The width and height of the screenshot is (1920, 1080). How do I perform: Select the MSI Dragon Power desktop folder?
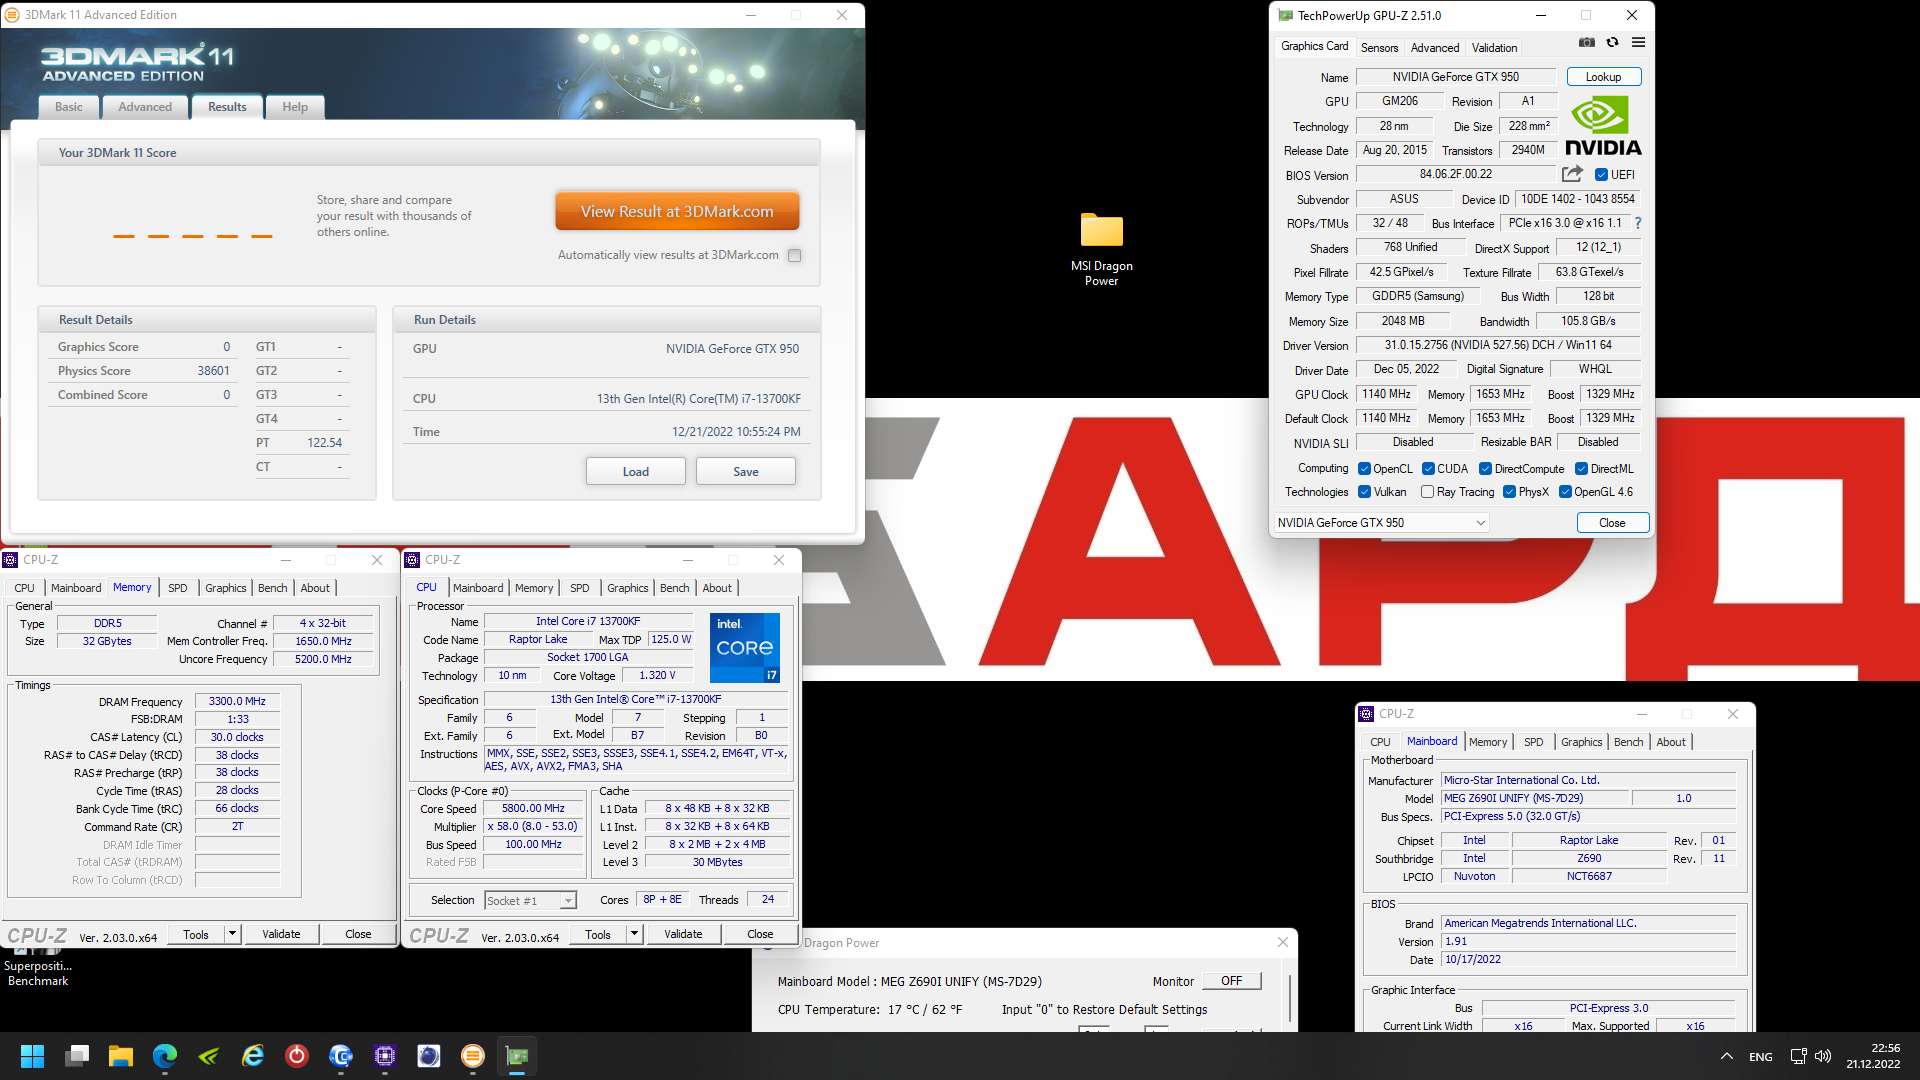point(1102,249)
